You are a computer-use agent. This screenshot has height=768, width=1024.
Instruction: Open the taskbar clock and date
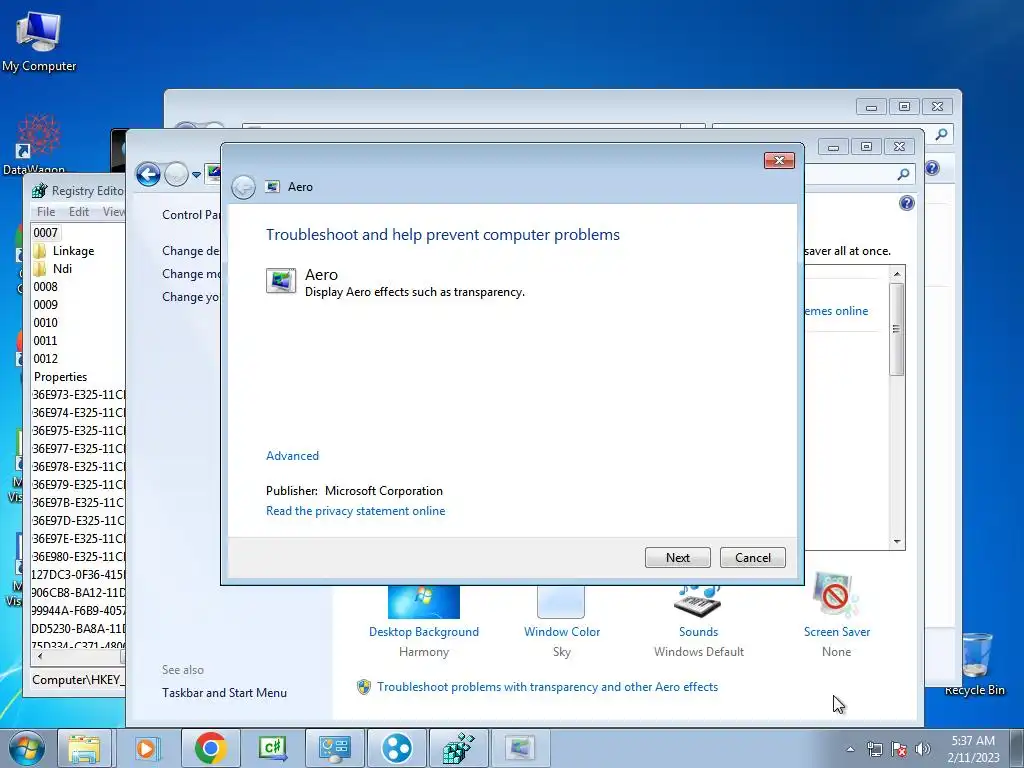click(x=973, y=749)
